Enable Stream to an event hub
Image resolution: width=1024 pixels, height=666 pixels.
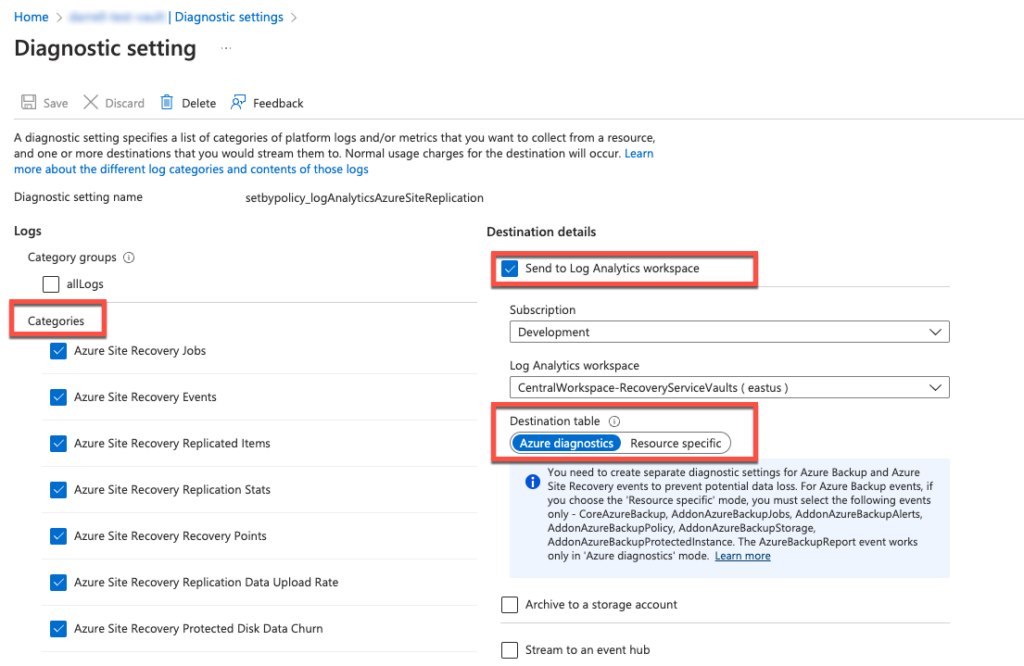509,649
